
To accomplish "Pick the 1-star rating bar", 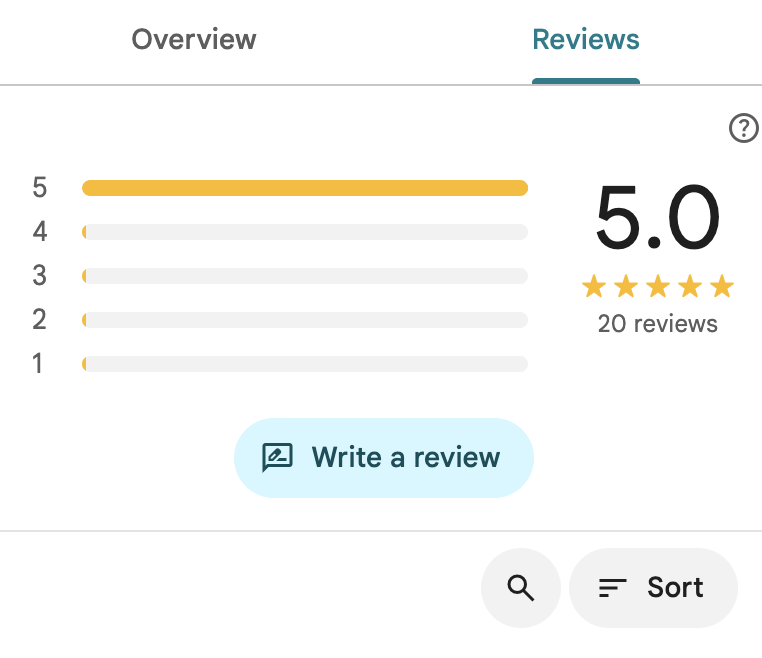I will [x=305, y=363].
